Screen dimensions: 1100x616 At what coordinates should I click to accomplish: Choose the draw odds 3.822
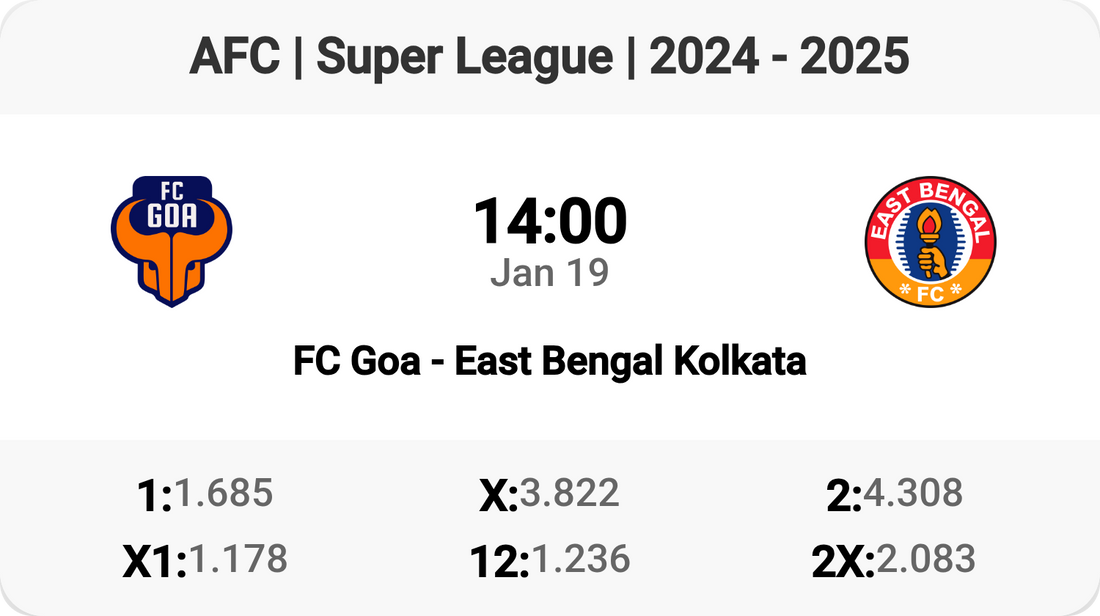(x=569, y=493)
